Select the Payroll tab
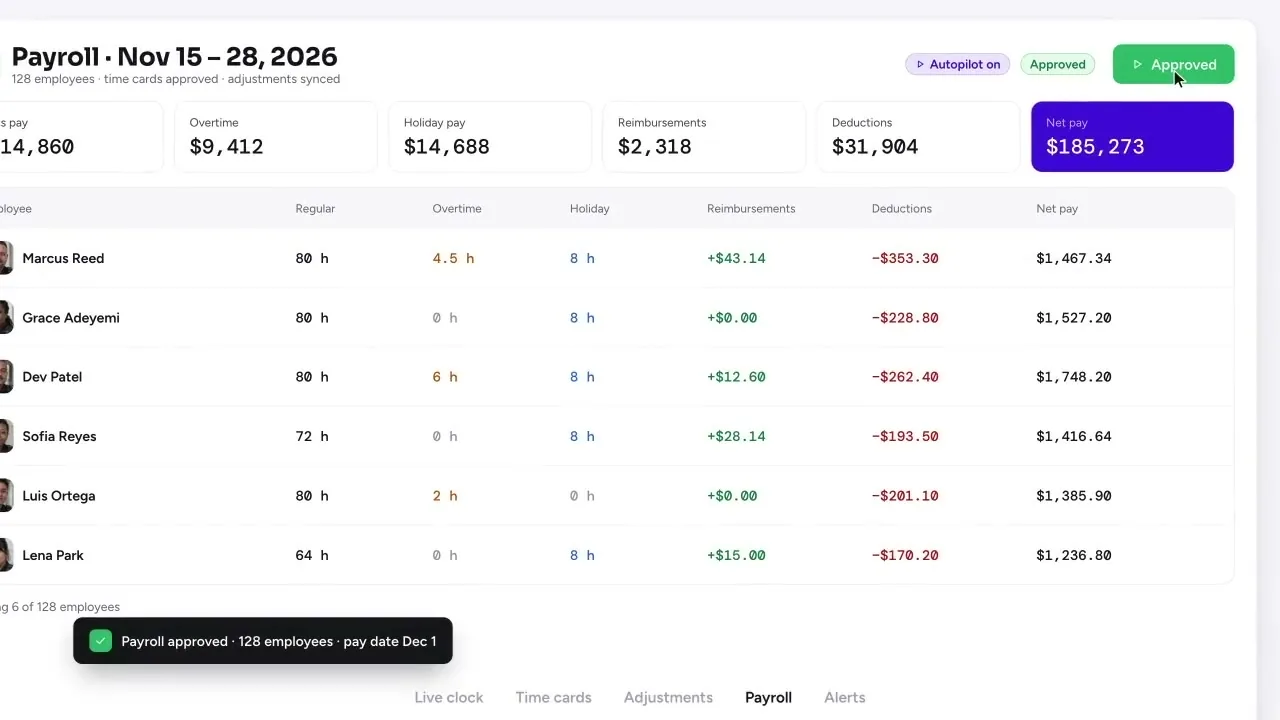The height and width of the screenshot is (720, 1280). [x=768, y=697]
